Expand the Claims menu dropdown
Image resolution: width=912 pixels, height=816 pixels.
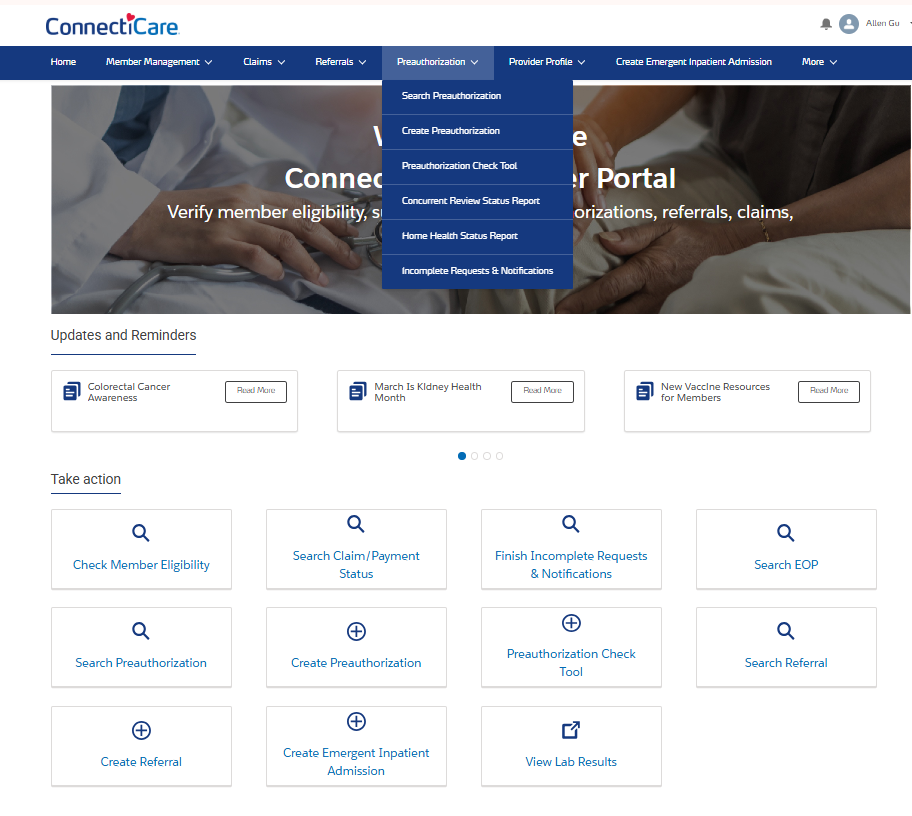tap(264, 62)
